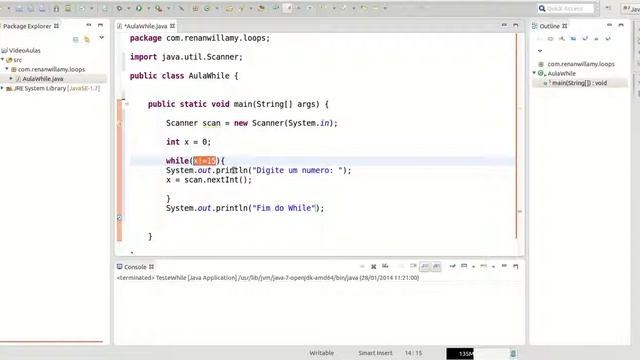Viewport: 640px width, 360px height.
Task: Click the terminated TesteWhile console label
Action: 268,278
